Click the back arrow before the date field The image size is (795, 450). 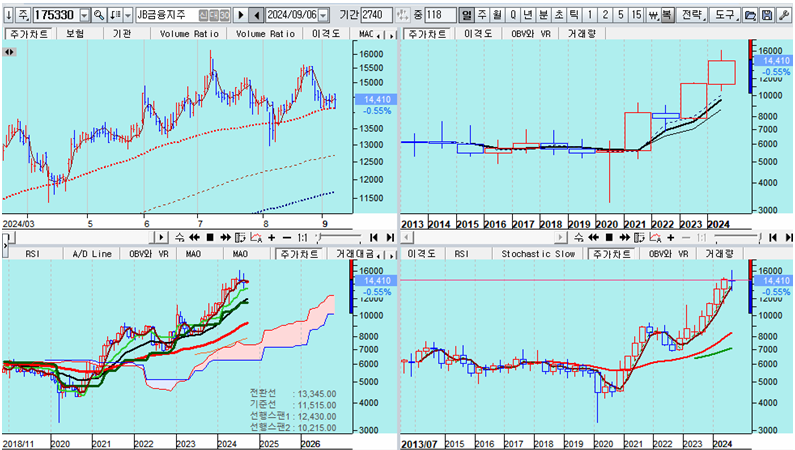[256, 15]
